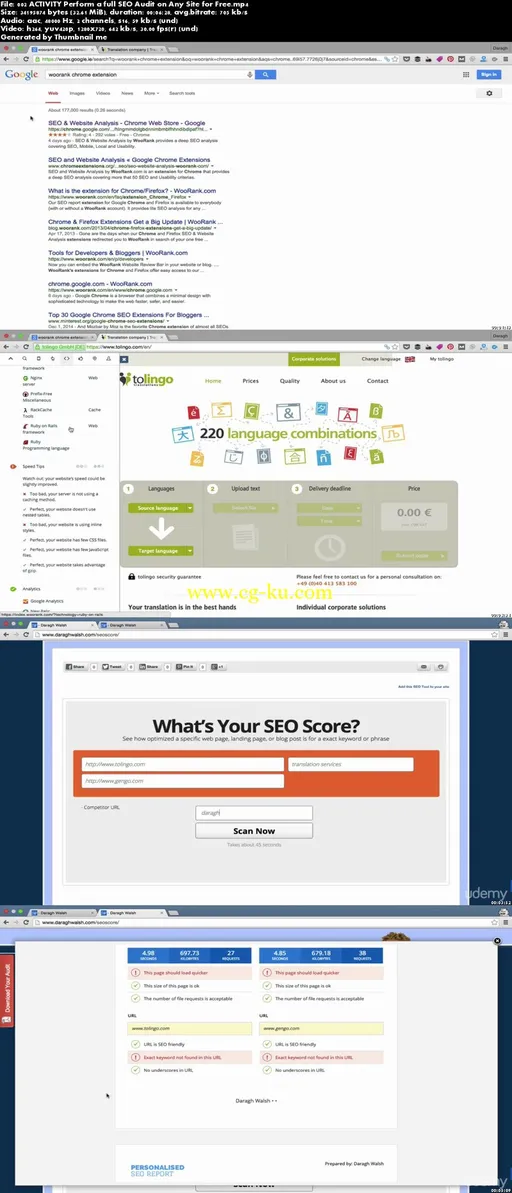This screenshot has width=512, height=1193.
Task: Click the code brackets icon in the WooRank panel toolbar
Action: 66,358
